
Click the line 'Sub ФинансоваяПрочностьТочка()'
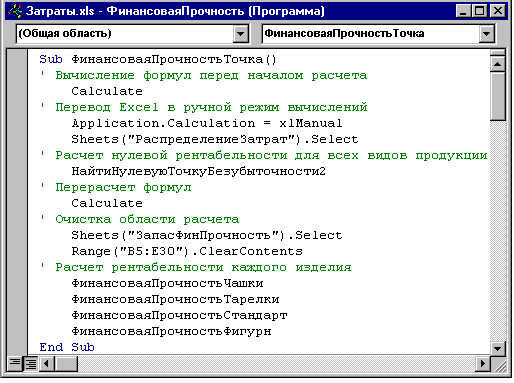click(x=158, y=59)
